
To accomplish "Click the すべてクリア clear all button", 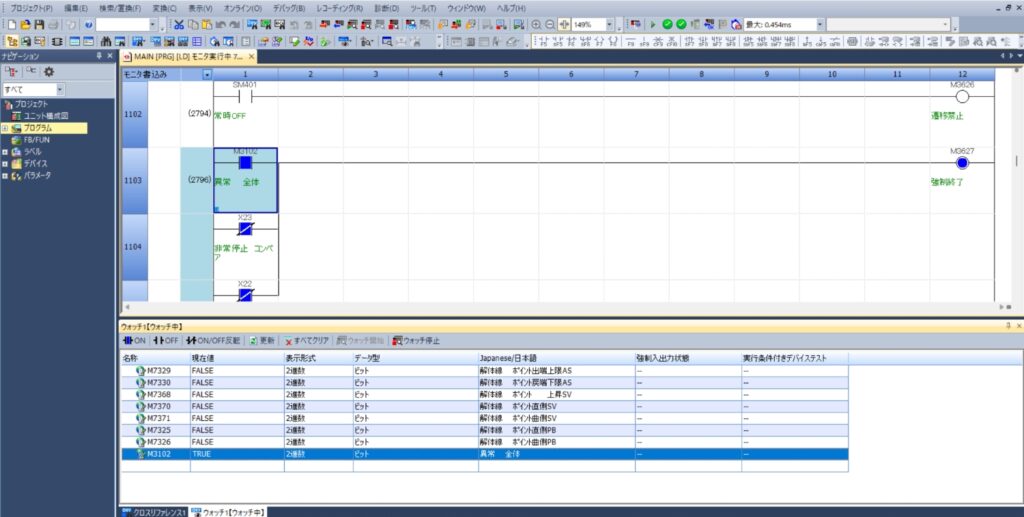I will pos(306,341).
